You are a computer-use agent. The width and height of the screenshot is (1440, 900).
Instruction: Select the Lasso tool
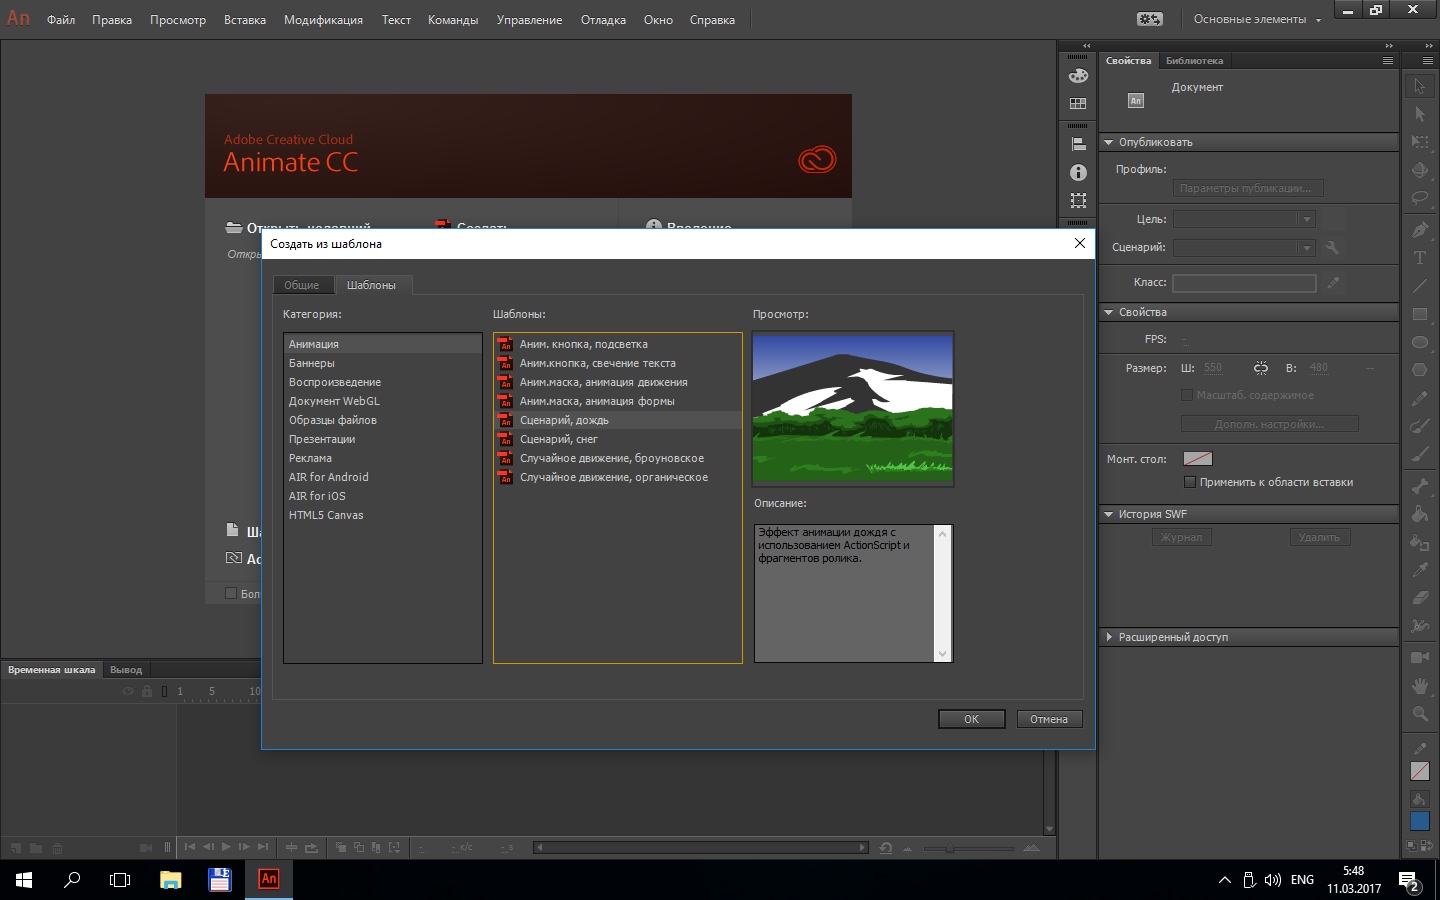1419,198
